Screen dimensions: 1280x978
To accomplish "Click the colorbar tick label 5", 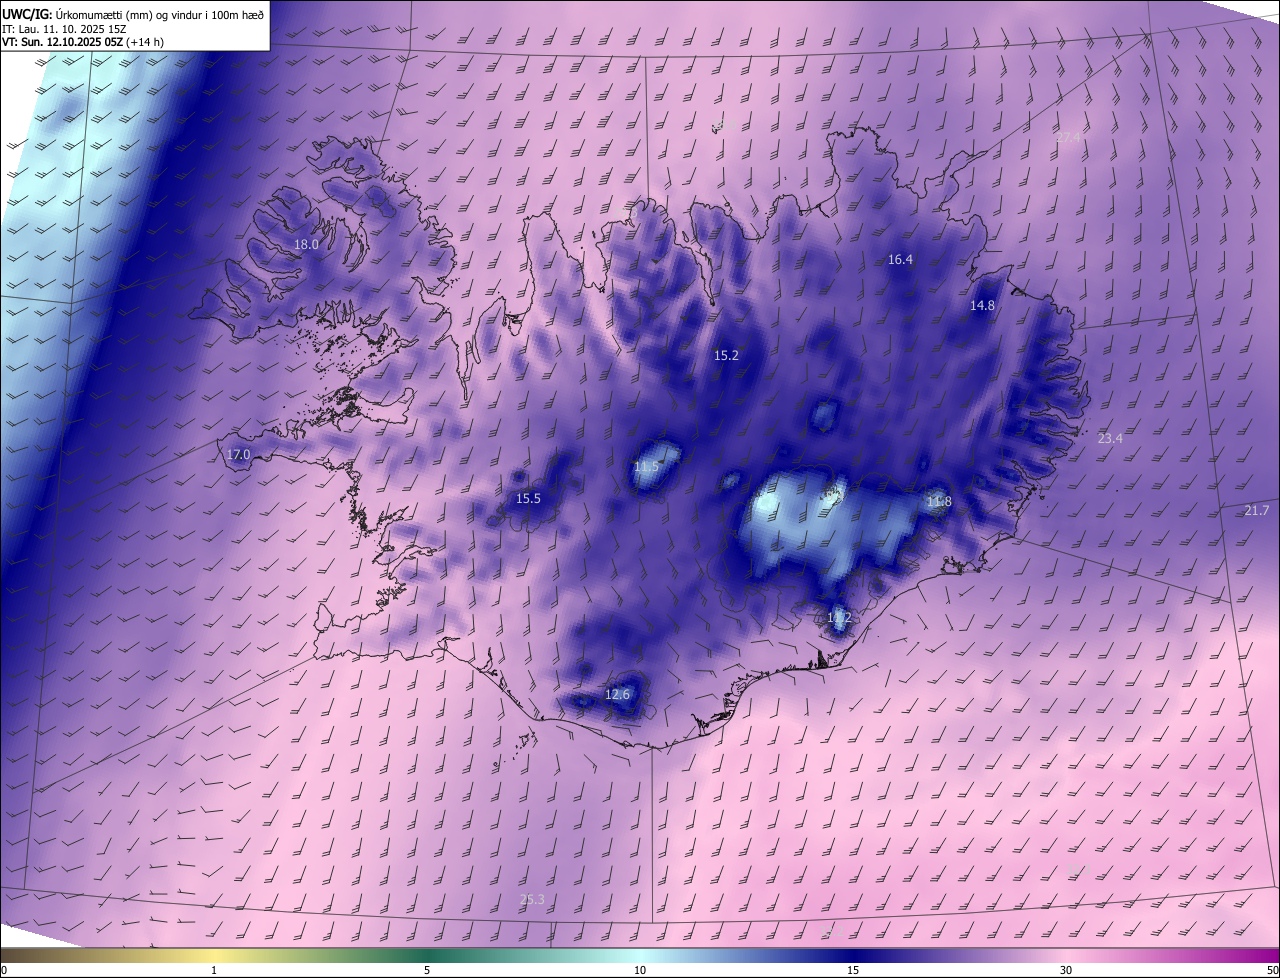I will [427, 970].
